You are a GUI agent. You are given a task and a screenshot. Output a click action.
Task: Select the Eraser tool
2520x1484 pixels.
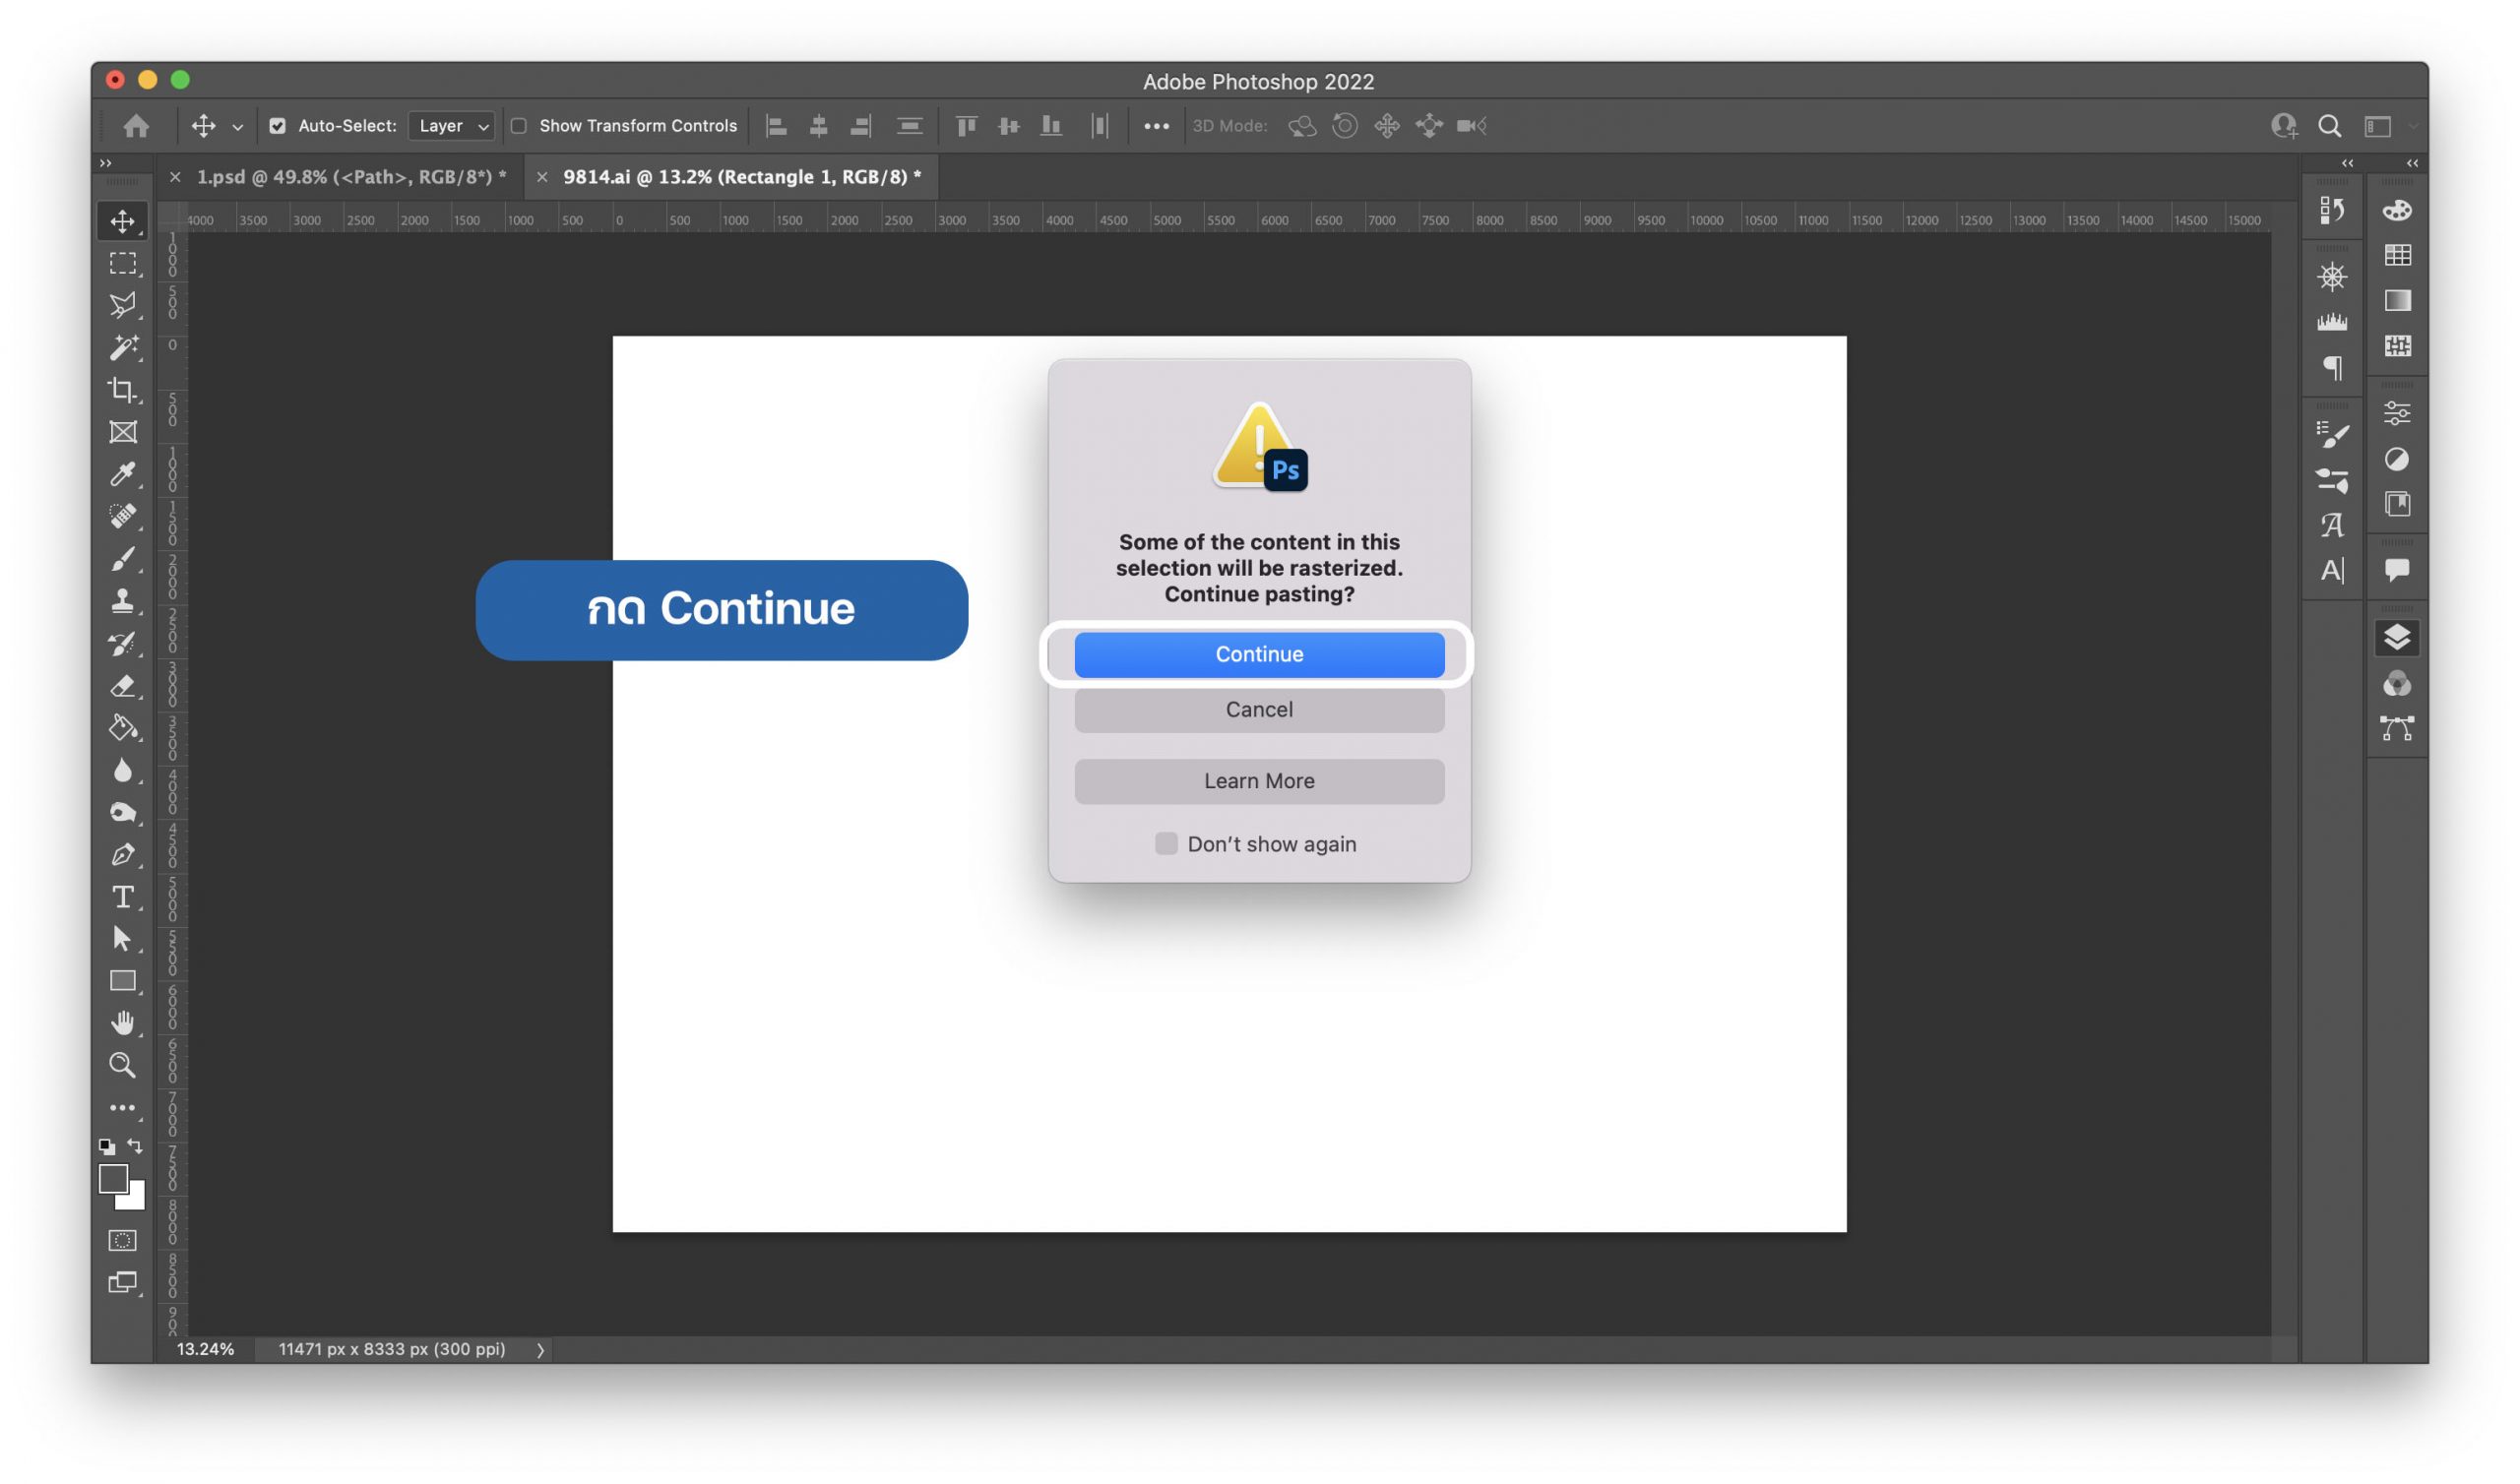tap(122, 686)
